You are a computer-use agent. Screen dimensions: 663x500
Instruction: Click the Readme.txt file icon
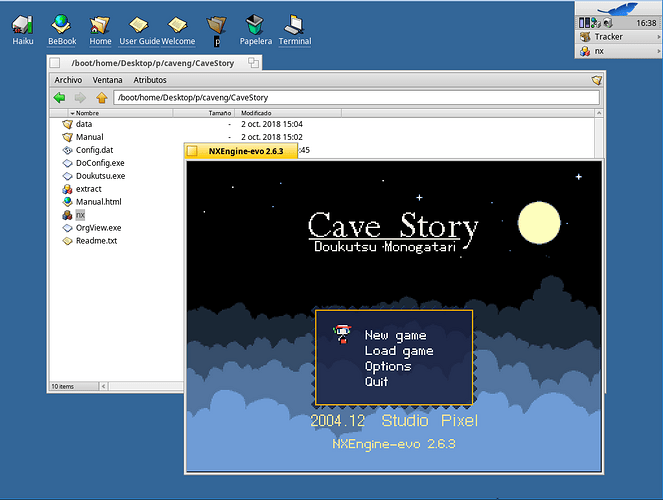[67, 241]
